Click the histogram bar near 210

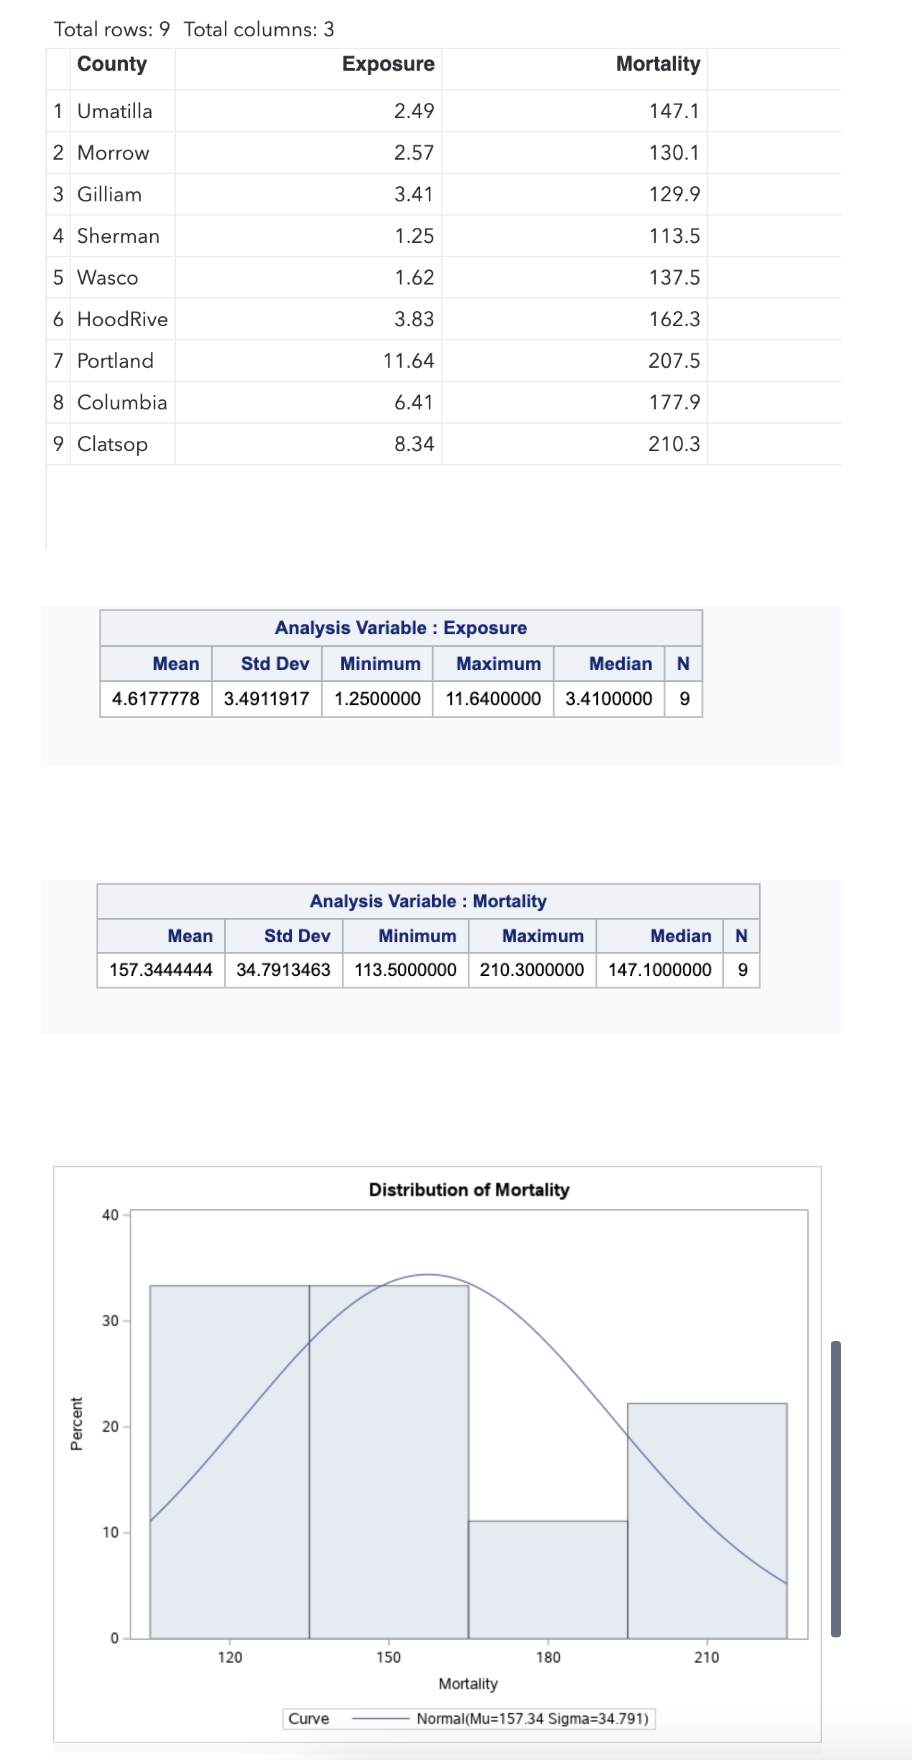(x=707, y=1520)
